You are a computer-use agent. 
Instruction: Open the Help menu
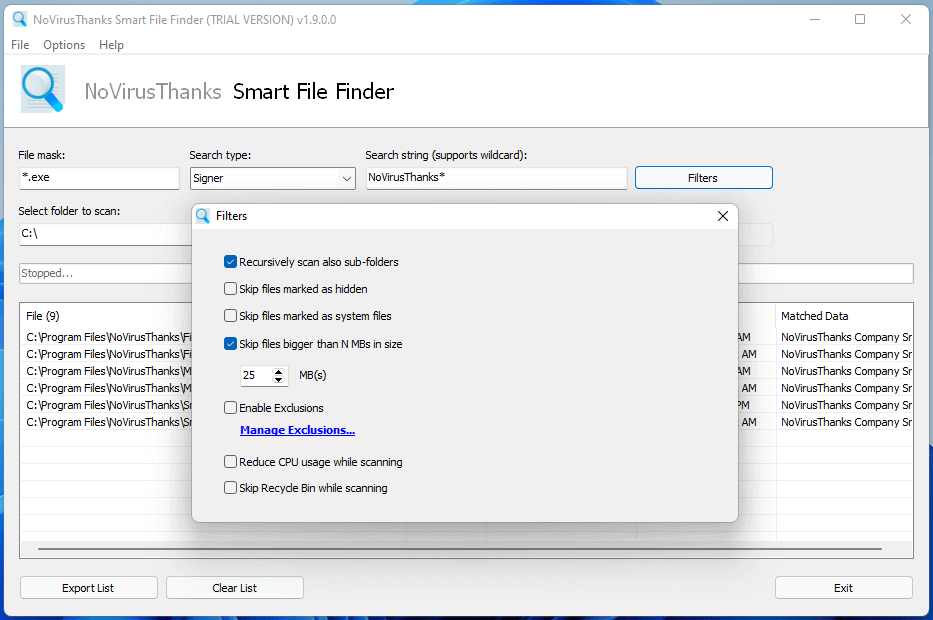pyautogui.click(x=111, y=44)
